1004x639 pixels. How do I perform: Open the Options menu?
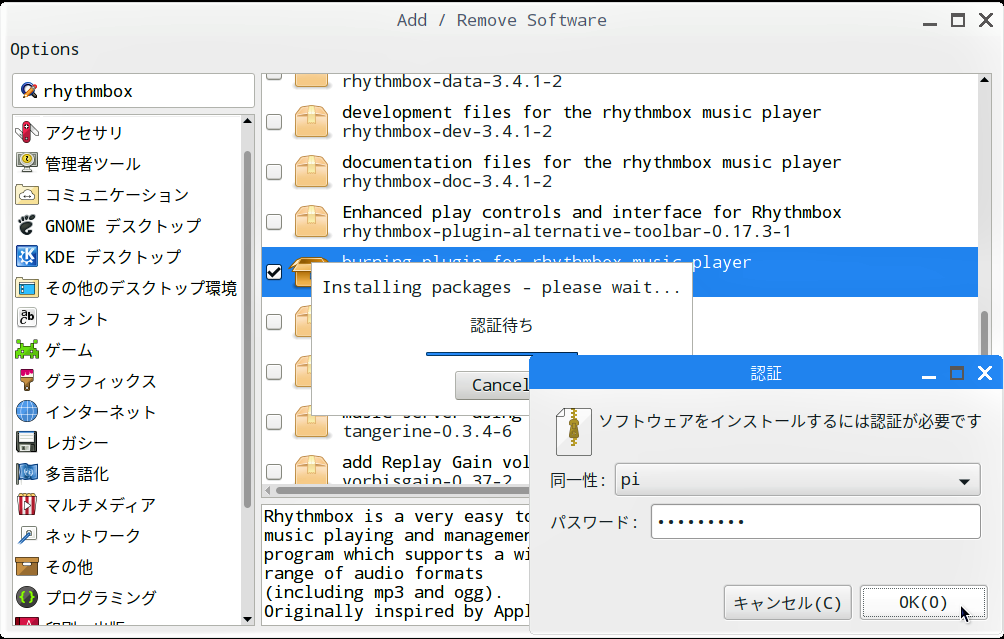44,49
